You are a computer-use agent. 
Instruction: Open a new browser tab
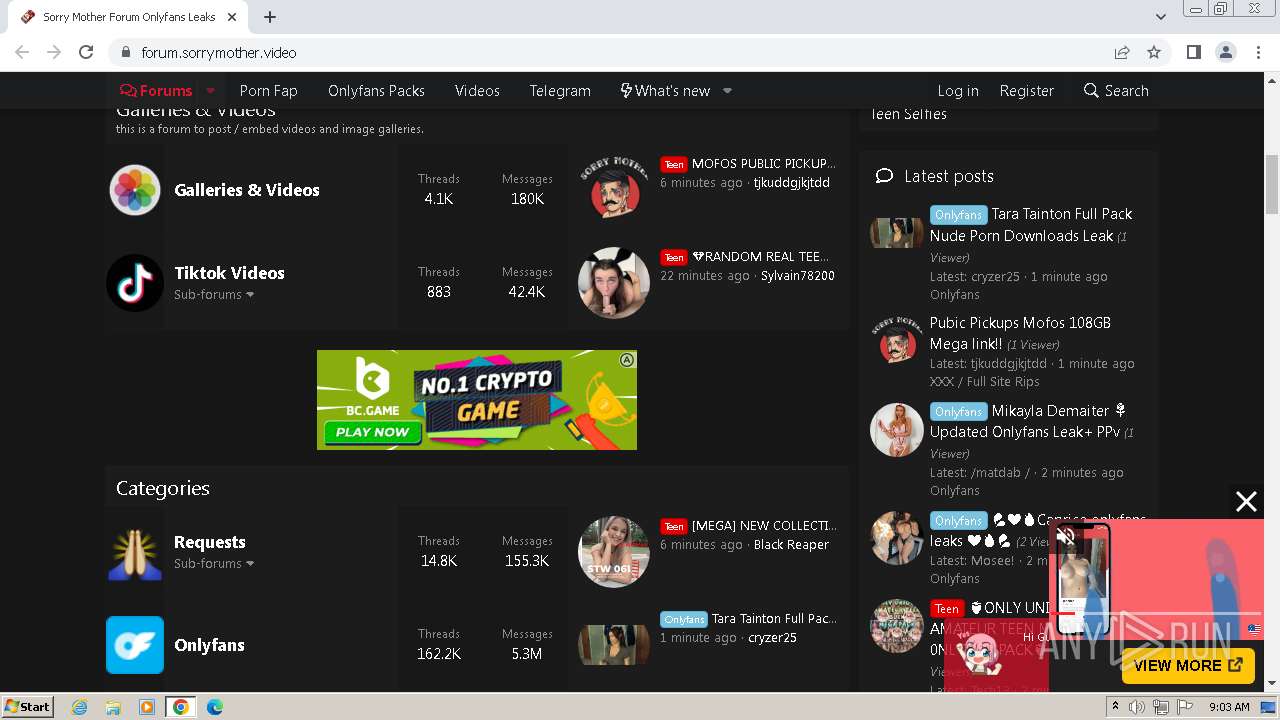point(270,17)
